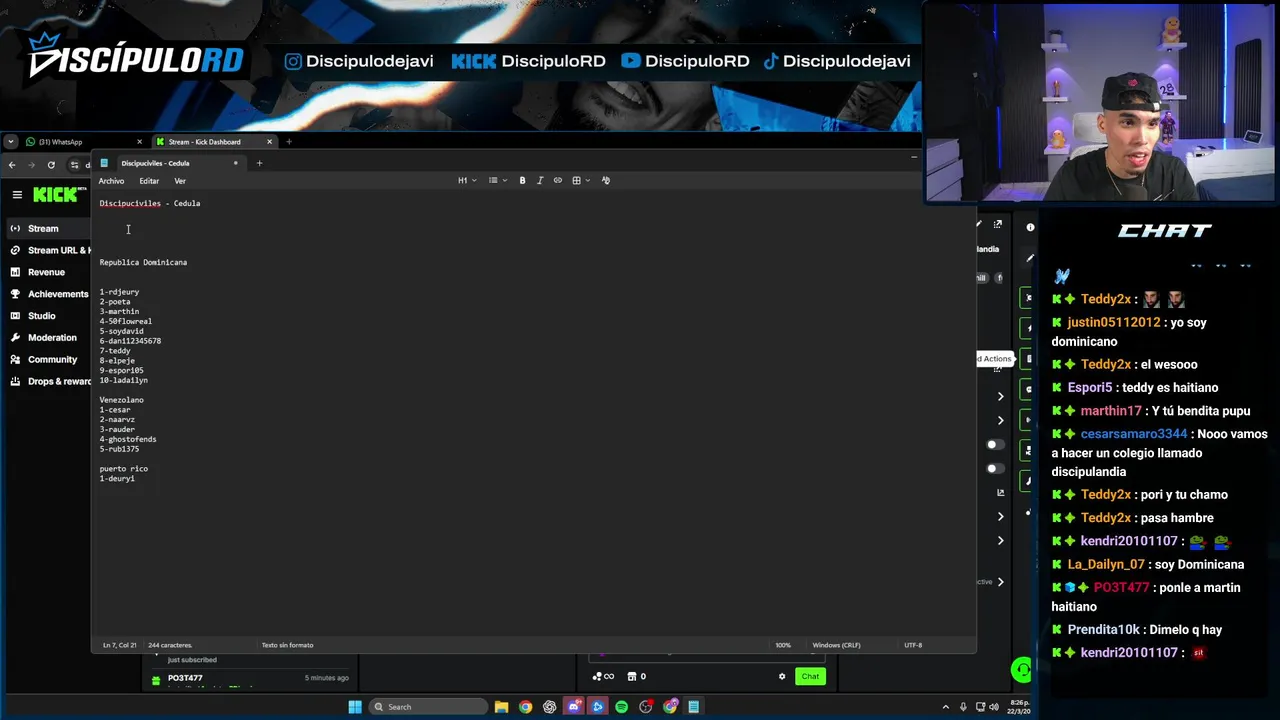
Task: Open Drops & rewards in Kick sidebar
Action: (x=50, y=382)
